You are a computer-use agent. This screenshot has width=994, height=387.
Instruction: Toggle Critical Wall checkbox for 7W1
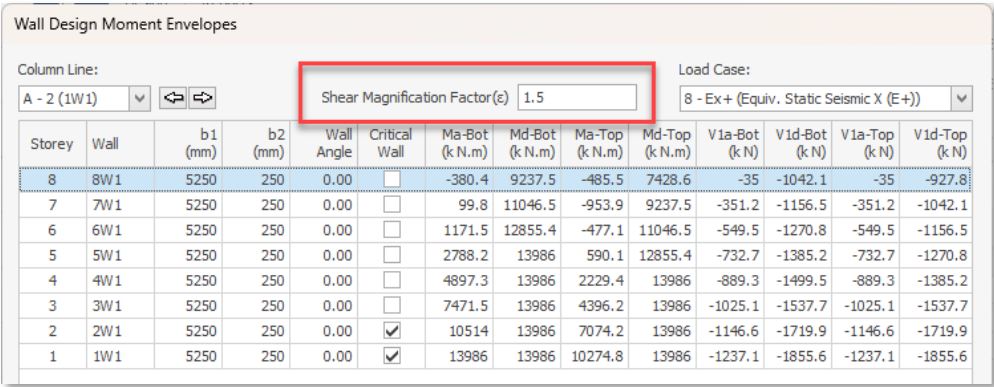pyautogui.click(x=392, y=204)
